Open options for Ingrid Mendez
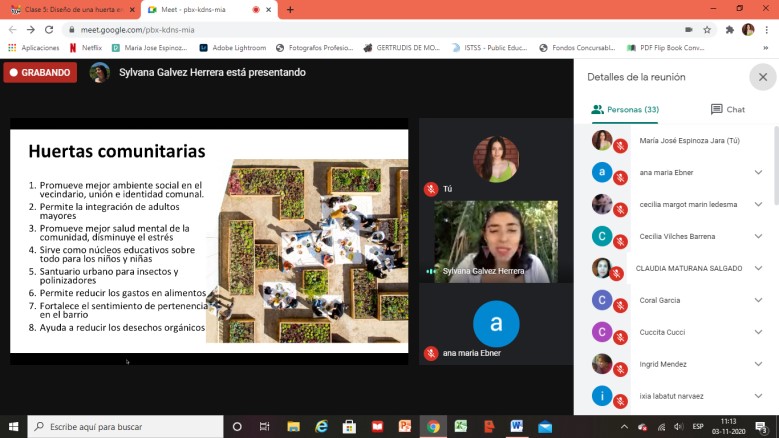Screen dimensions: 779x438 [757, 363]
